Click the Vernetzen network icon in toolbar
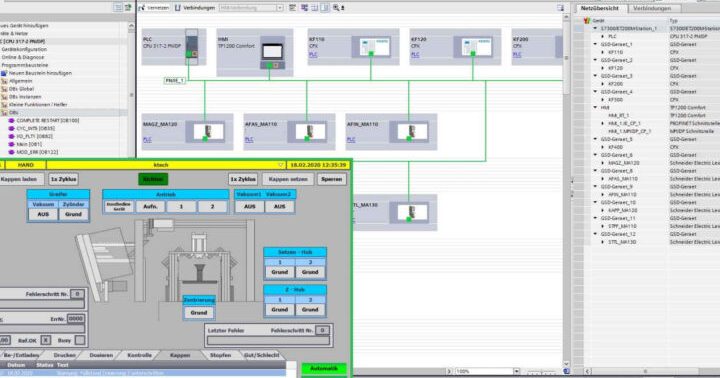720x378 pixels. (142, 8)
